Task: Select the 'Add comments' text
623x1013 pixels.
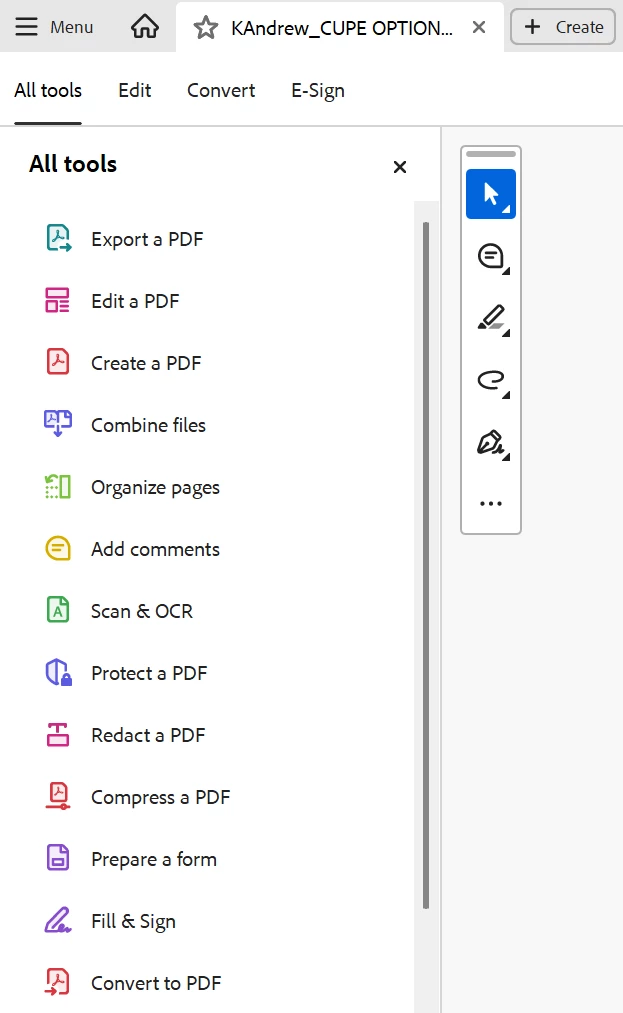Action: click(x=155, y=549)
